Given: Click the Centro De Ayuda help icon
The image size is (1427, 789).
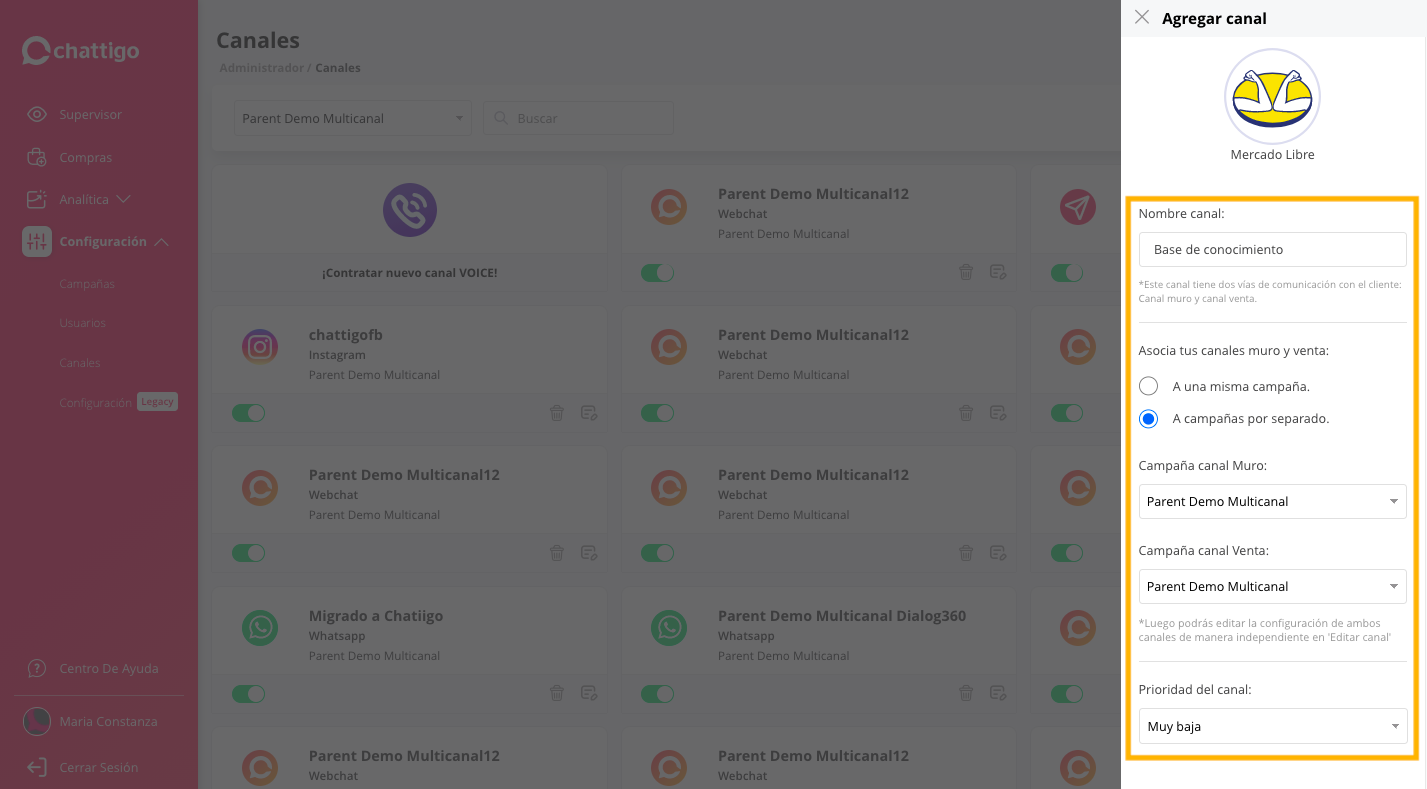Looking at the screenshot, I should [x=37, y=668].
